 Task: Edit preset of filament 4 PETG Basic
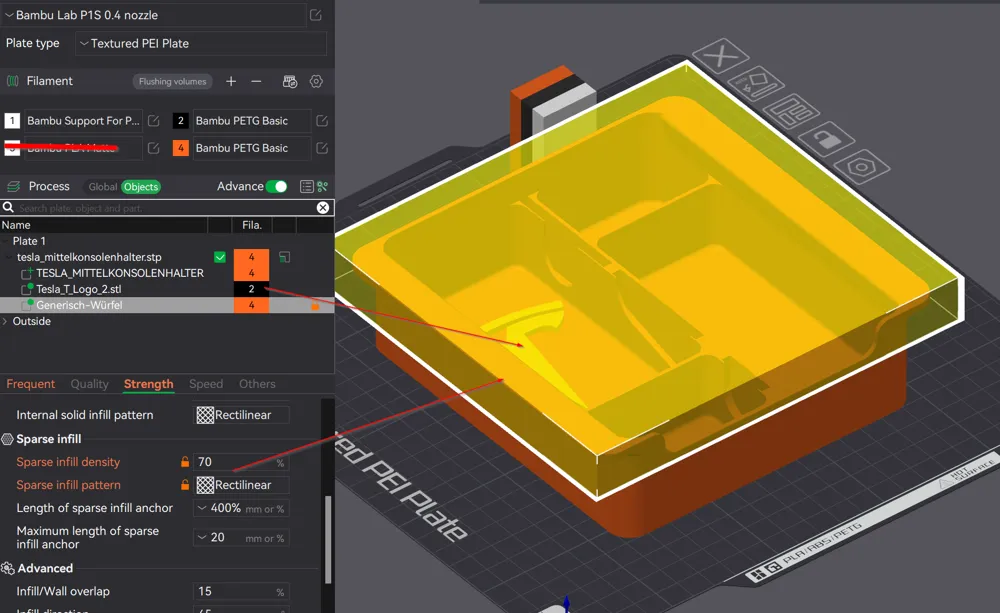322,148
